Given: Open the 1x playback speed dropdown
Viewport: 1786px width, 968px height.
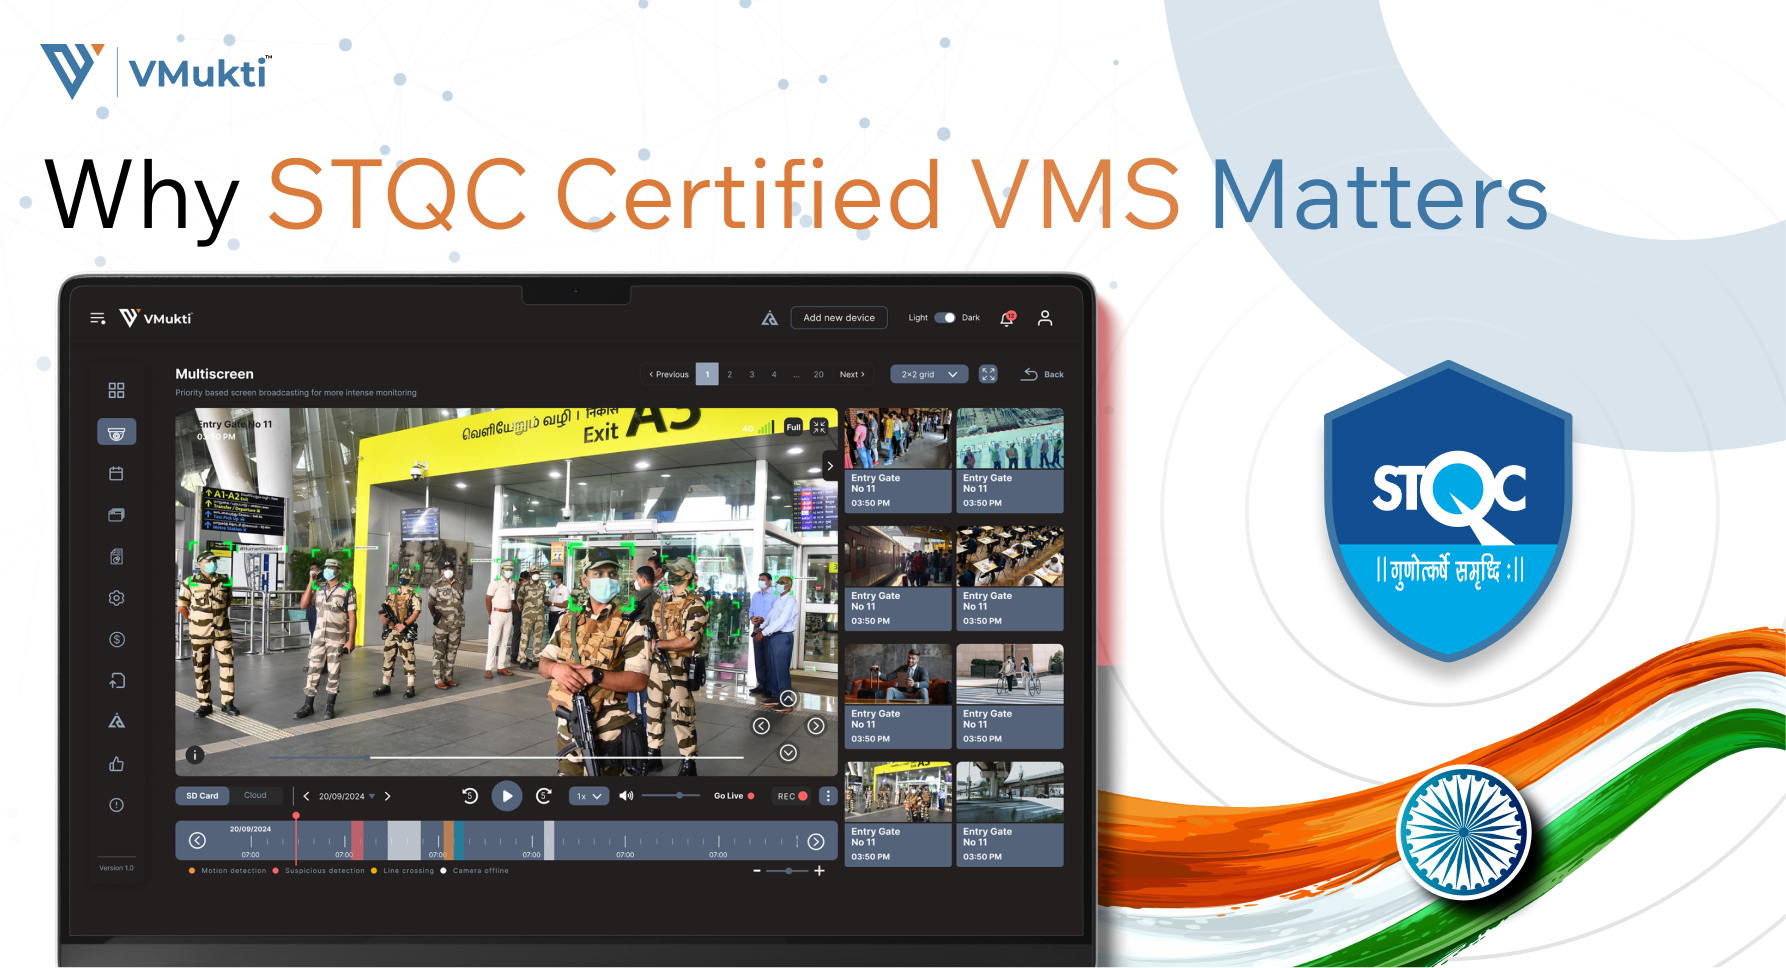Looking at the screenshot, I should tap(589, 796).
